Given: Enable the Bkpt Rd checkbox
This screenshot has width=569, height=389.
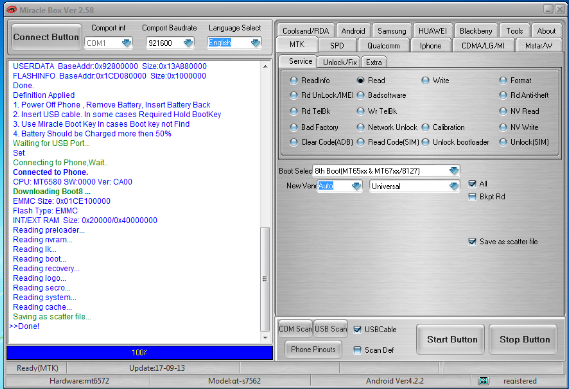Looking at the screenshot, I should [x=472, y=197].
